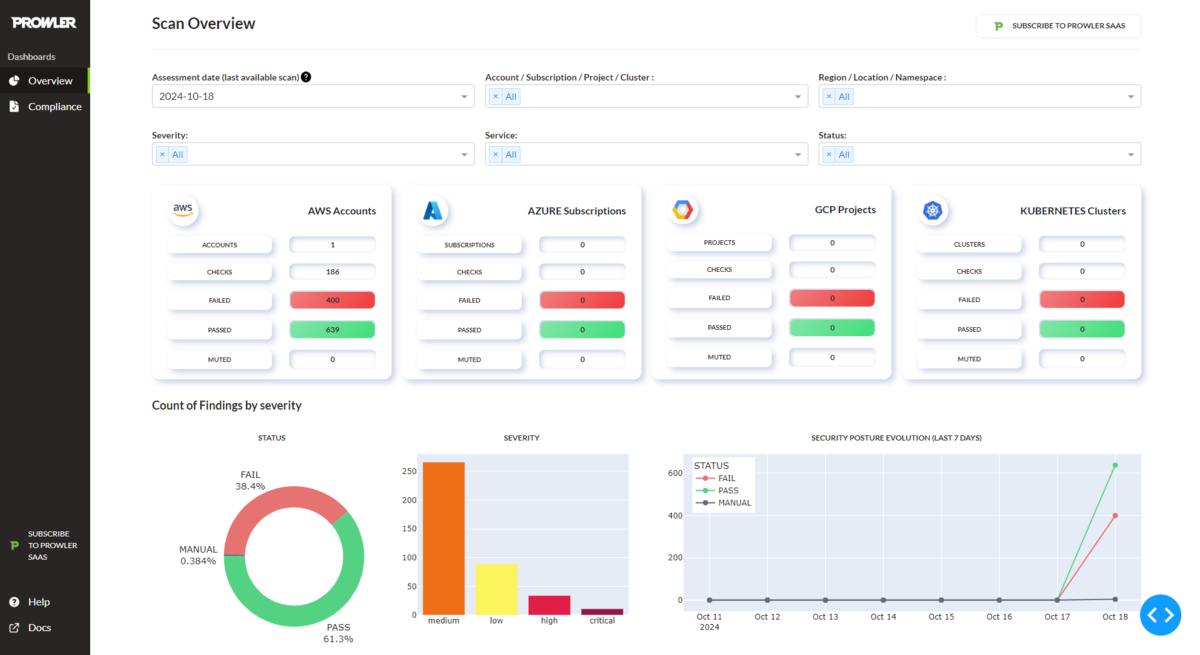Click Count of Findings by severity heading

(x=227, y=405)
